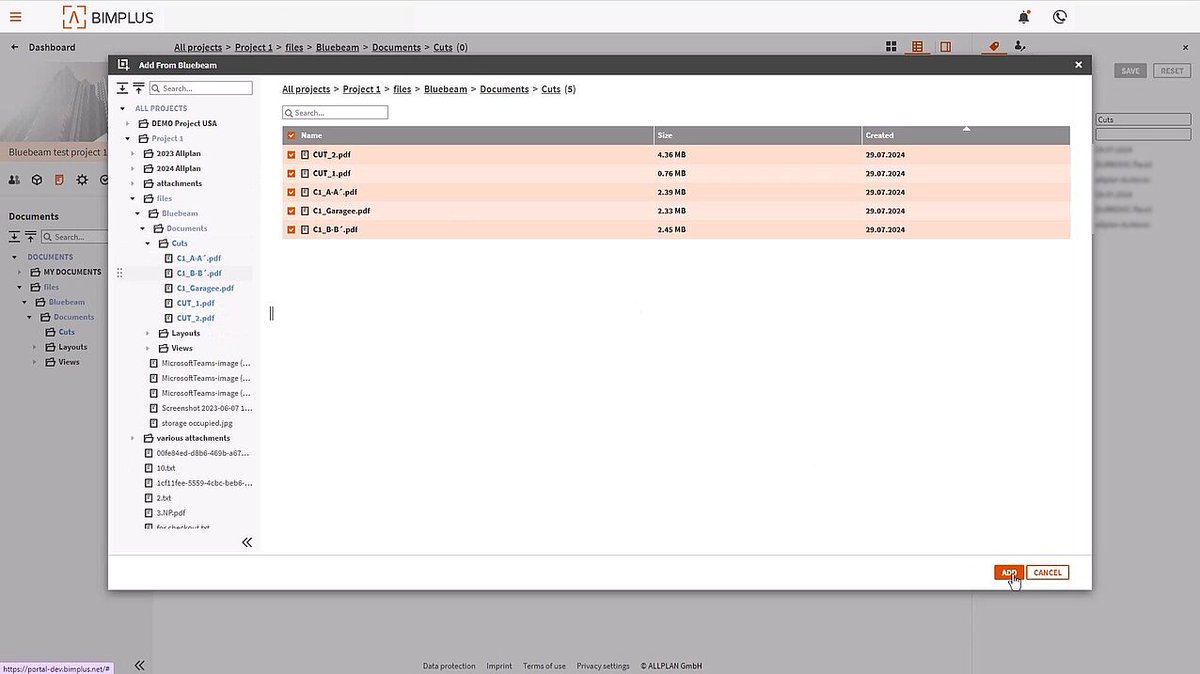The height and width of the screenshot is (674, 1200).
Task: Collapse the dialog's tree sidebar
Action: pos(247,542)
